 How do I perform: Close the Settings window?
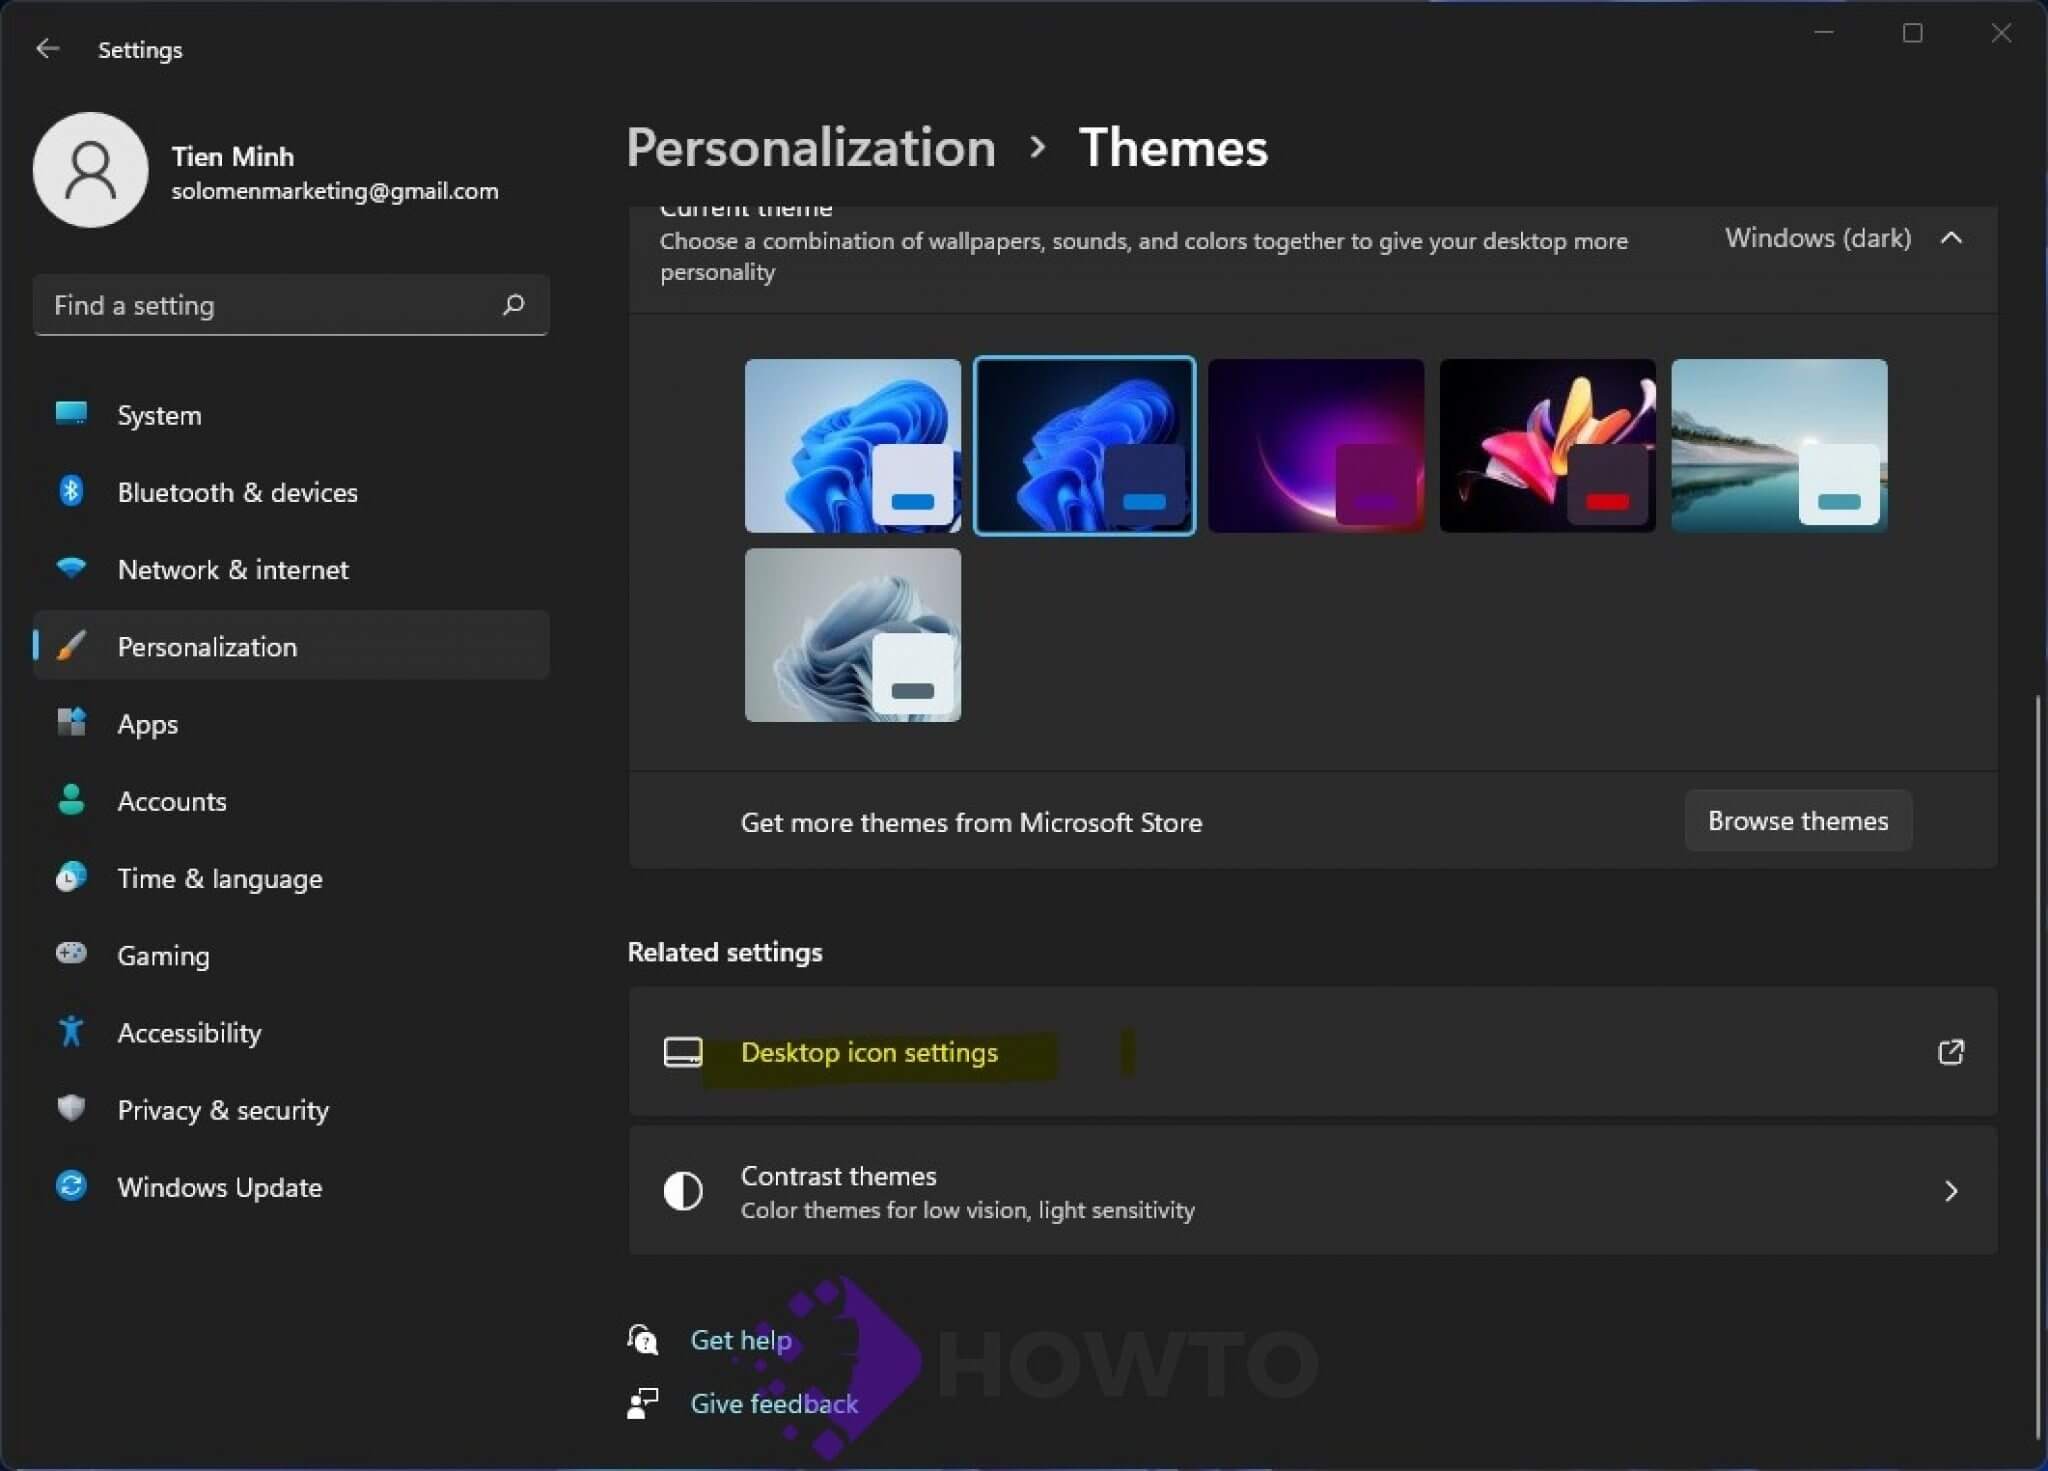point(2001,33)
